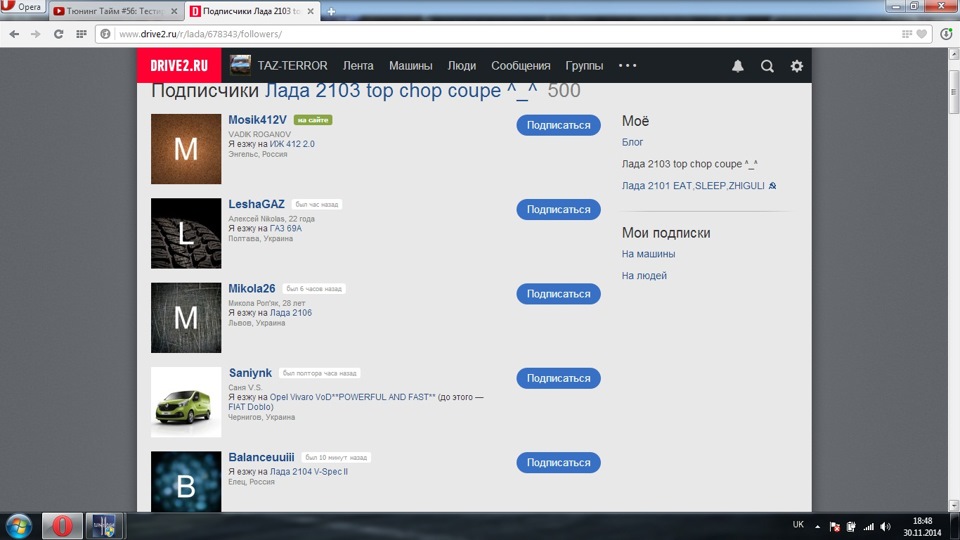Image resolution: width=960 pixels, height=540 pixels.
Task: Open the ГАЗ 69А car link
Action: click(x=286, y=228)
